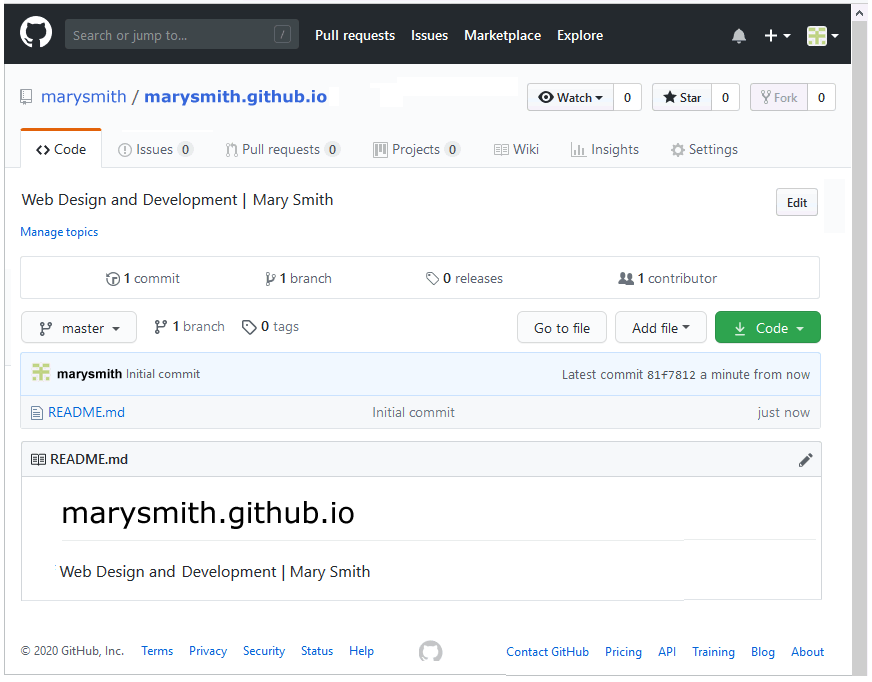Open the Settings tab

pyautogui.click(x=704, y=150)
